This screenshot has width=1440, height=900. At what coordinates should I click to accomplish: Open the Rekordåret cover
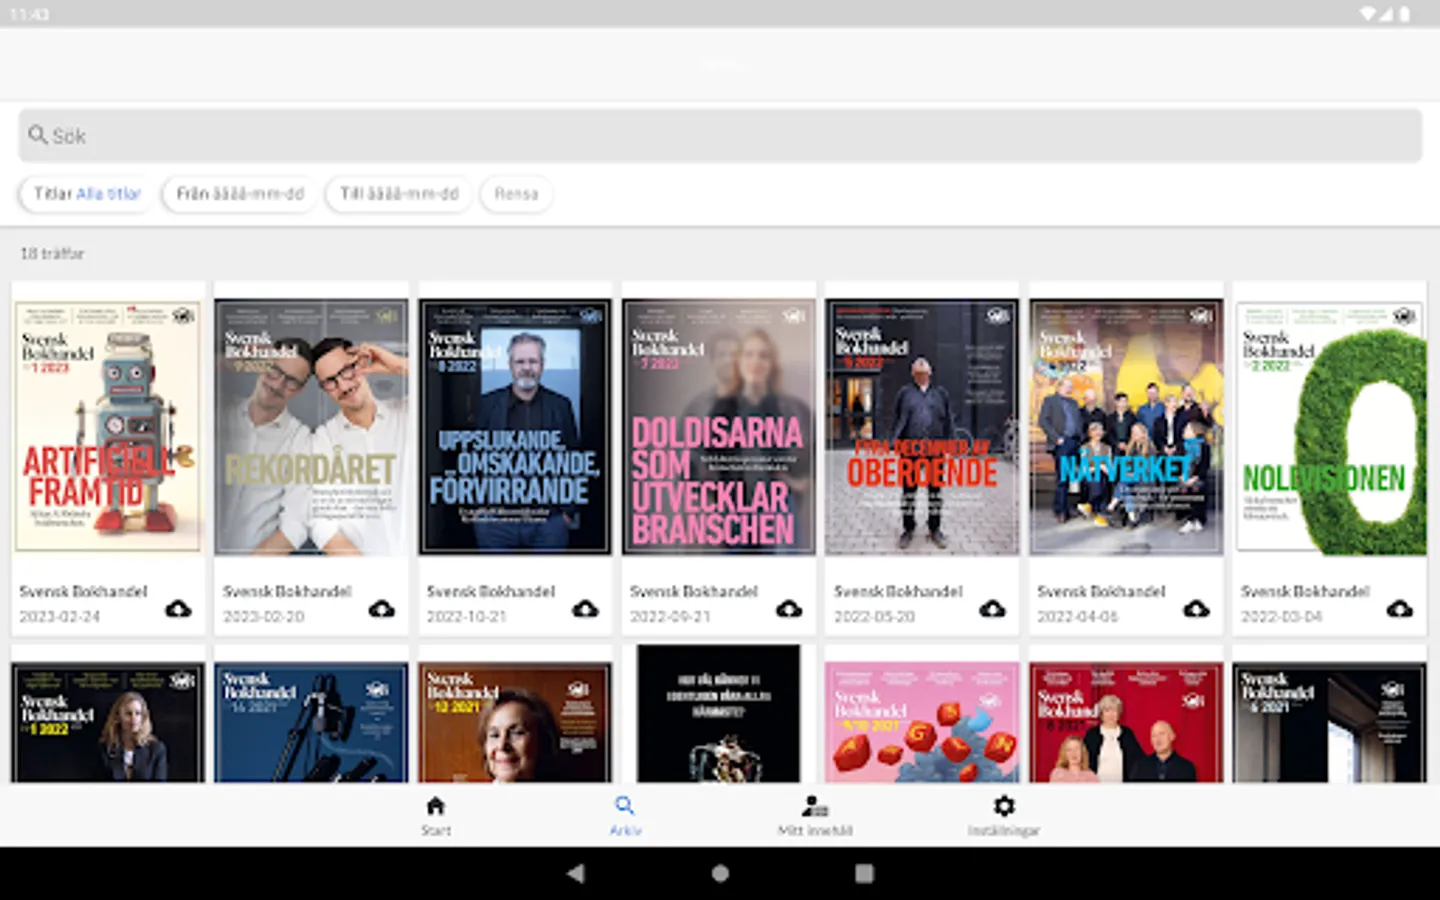point(312,426)
